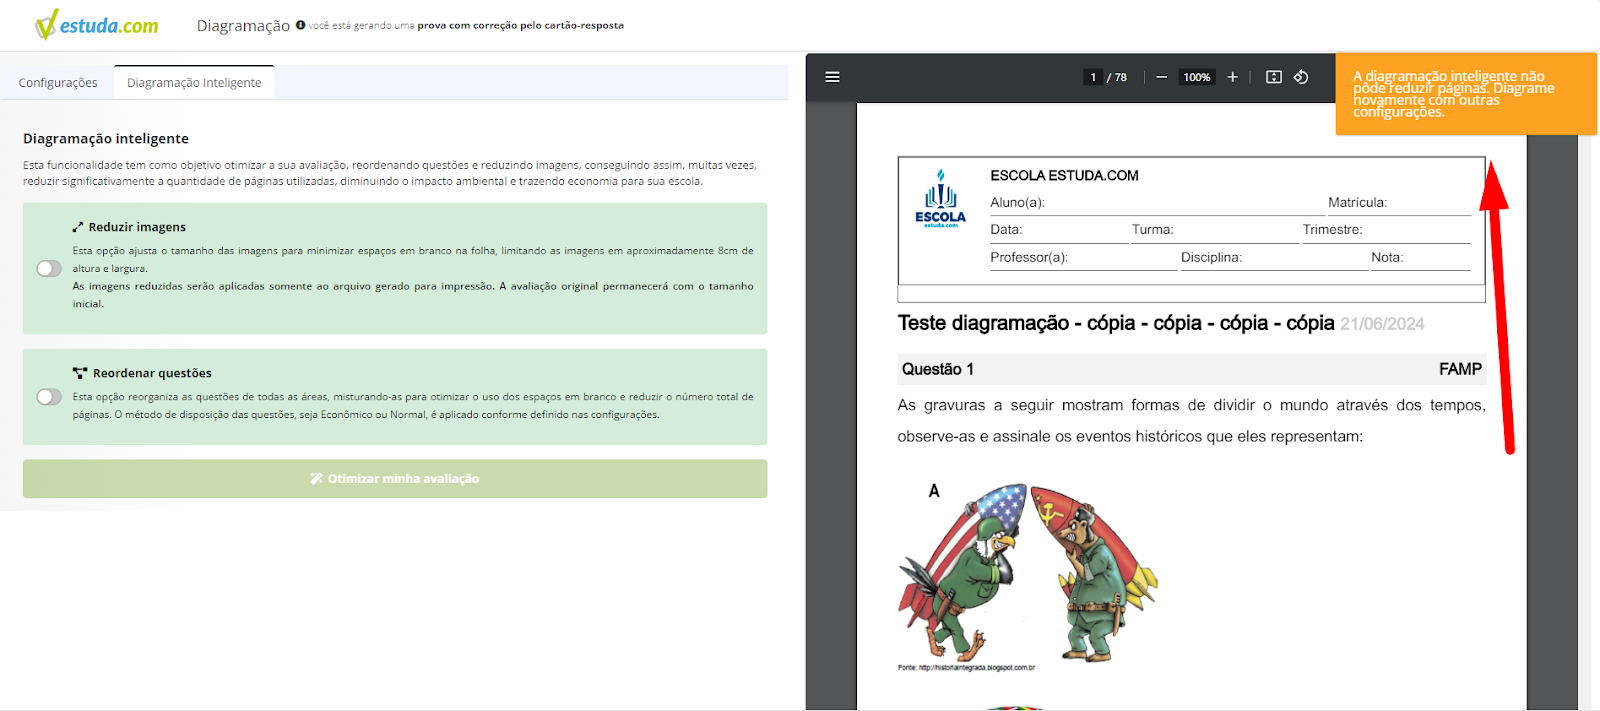Click the FAMP label in question header

pyautogui.click(x=1460, y=369)
